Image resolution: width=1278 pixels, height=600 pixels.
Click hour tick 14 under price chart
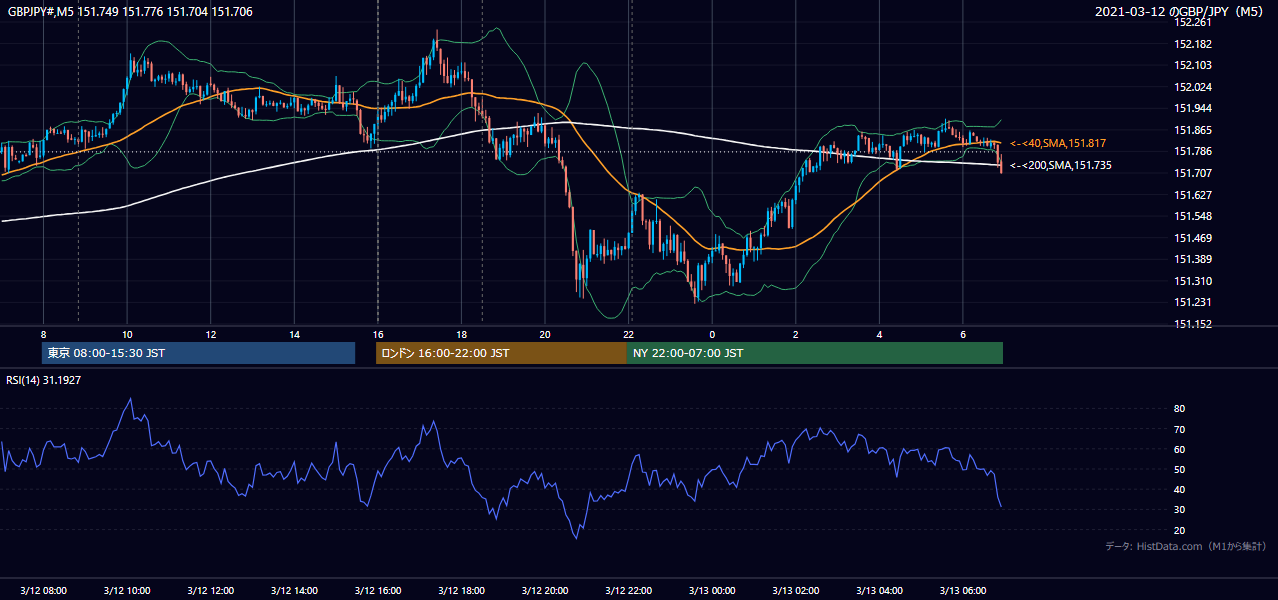point(294,333)
